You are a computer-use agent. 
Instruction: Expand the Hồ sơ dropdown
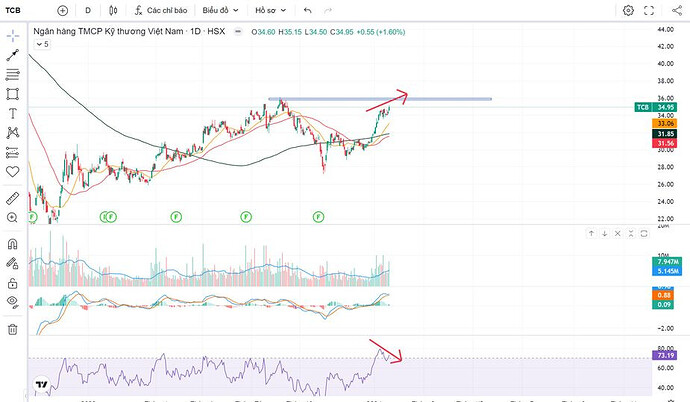(x=271, y=10)
